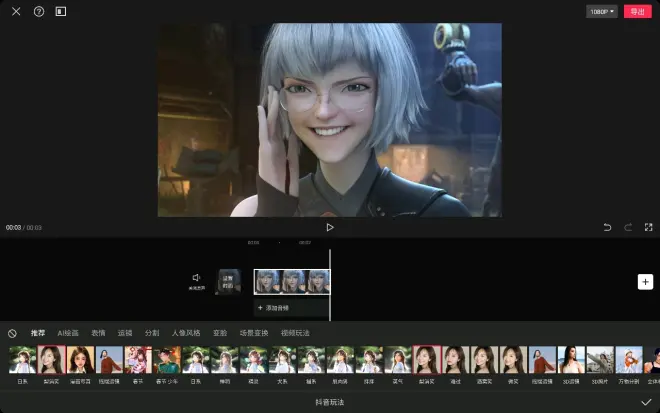
Task: Open the 场景变换 tab
Action: pos(255,333)
